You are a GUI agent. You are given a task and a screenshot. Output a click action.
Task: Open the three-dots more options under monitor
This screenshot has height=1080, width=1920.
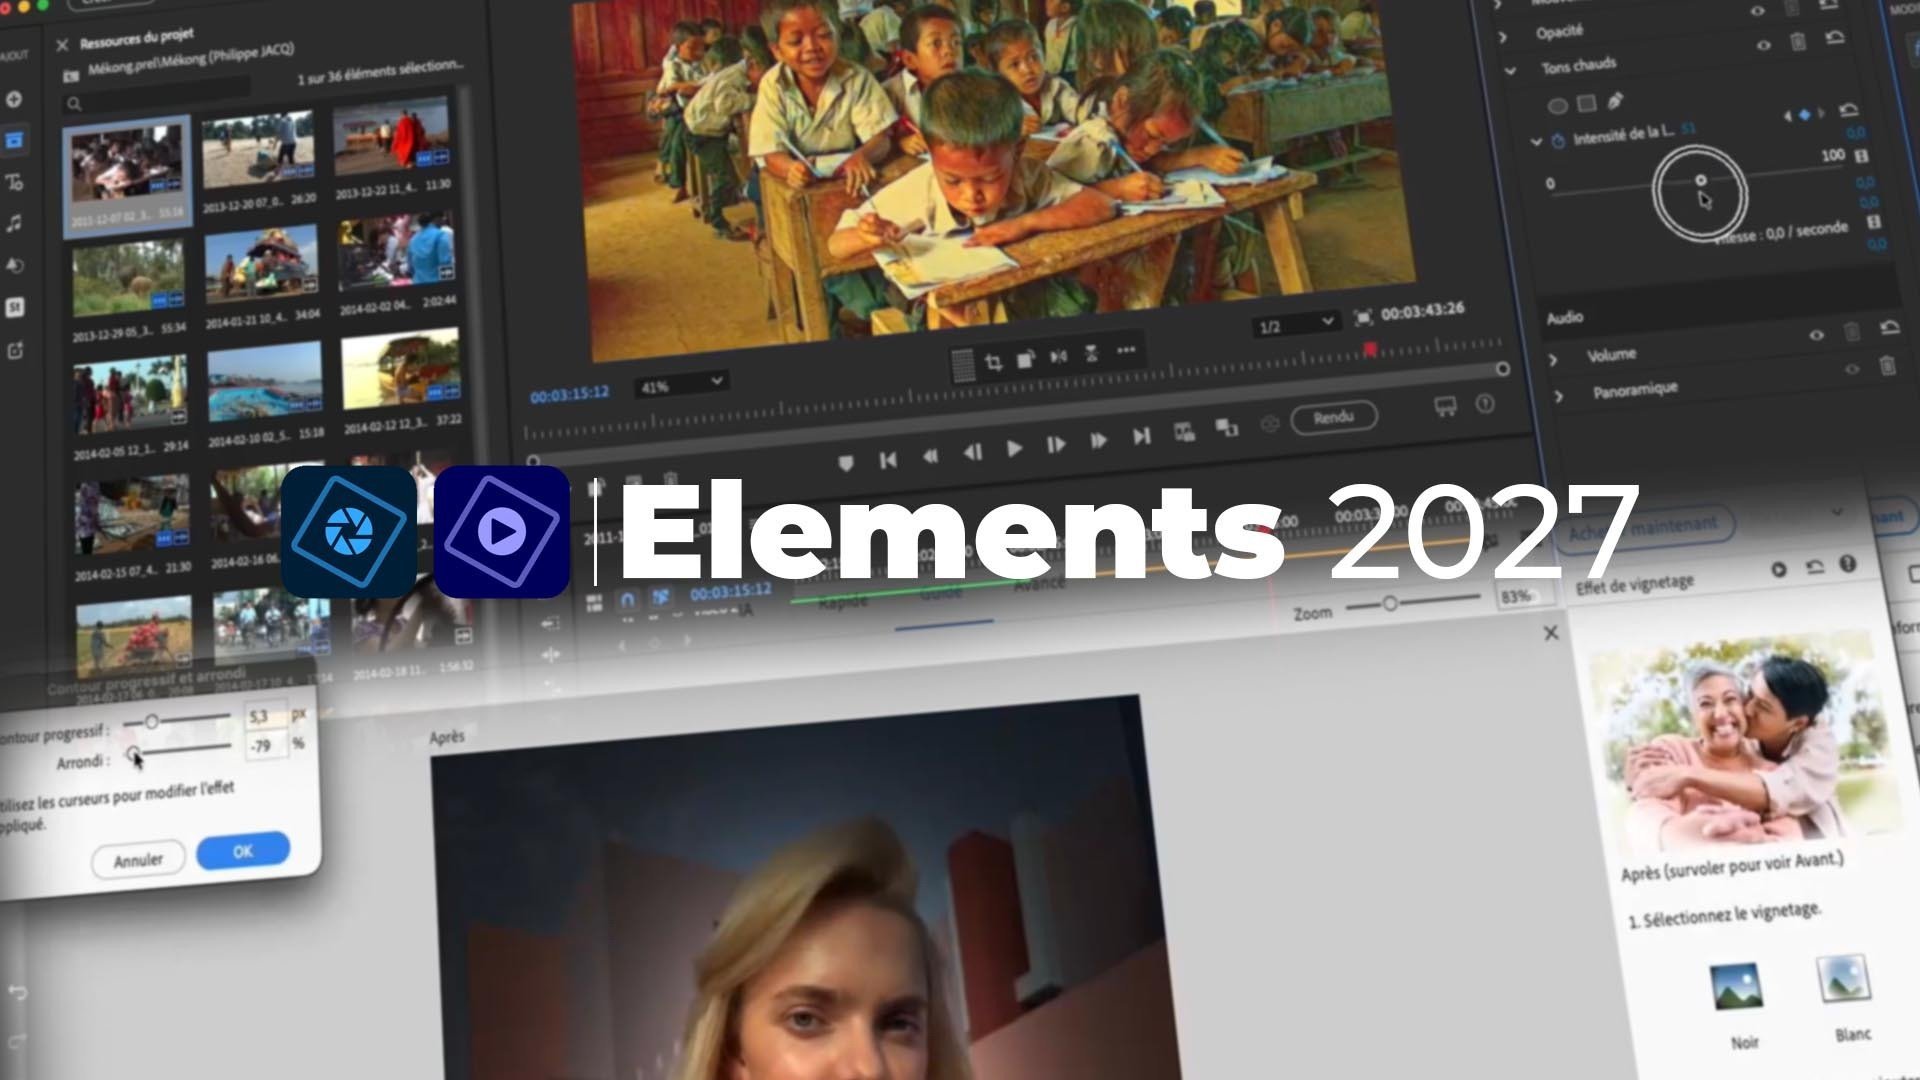point(1126,350)
